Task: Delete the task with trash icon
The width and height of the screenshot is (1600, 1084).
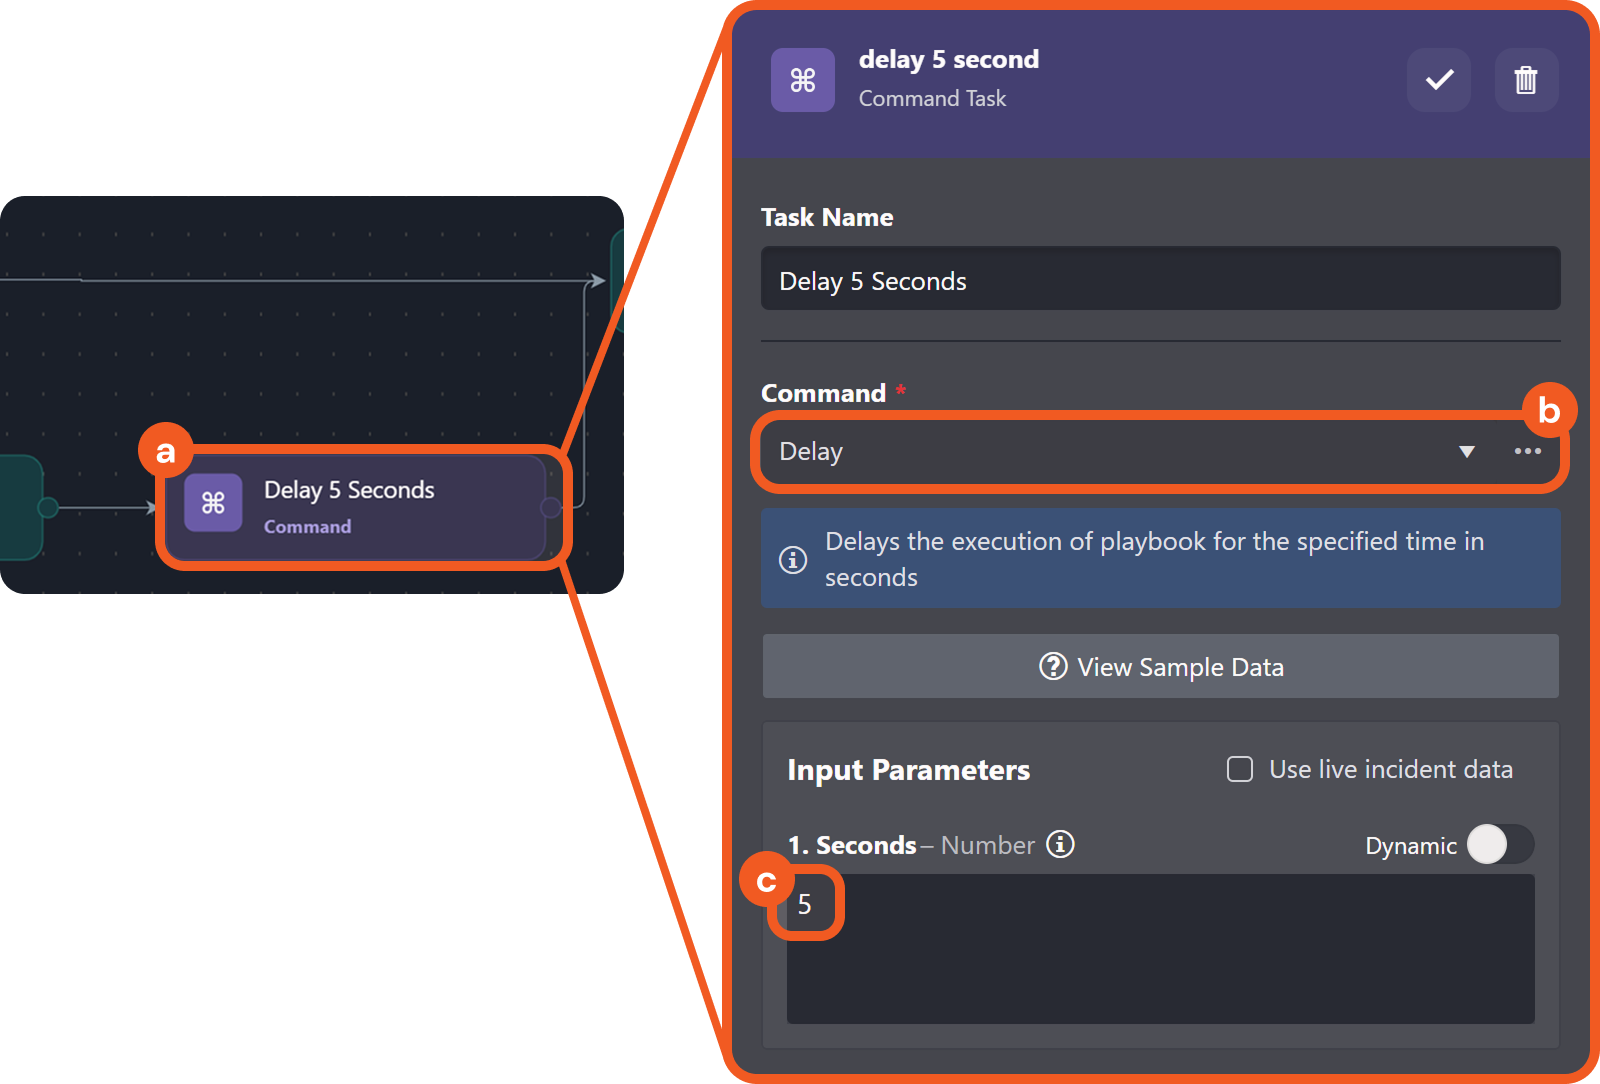Action: click(x=1526, y=80)
